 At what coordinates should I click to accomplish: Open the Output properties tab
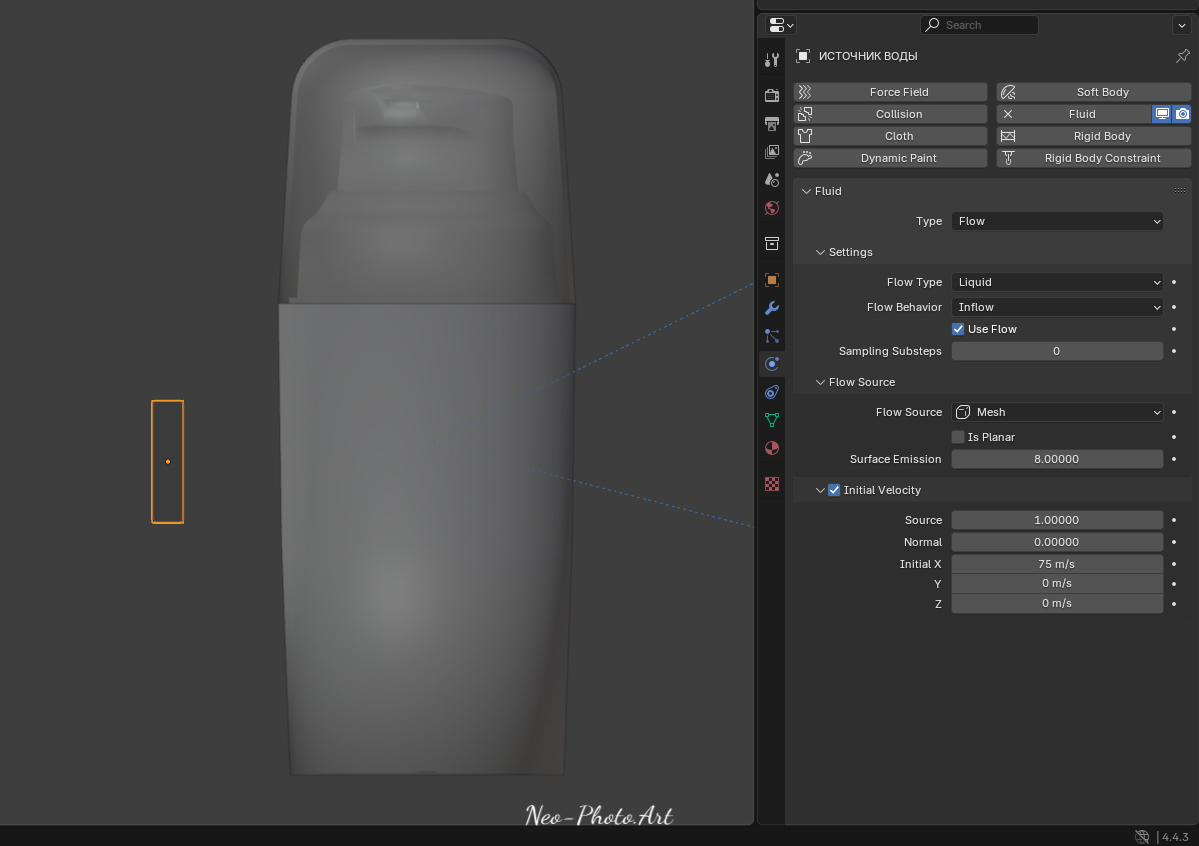[x=772, y=124]
